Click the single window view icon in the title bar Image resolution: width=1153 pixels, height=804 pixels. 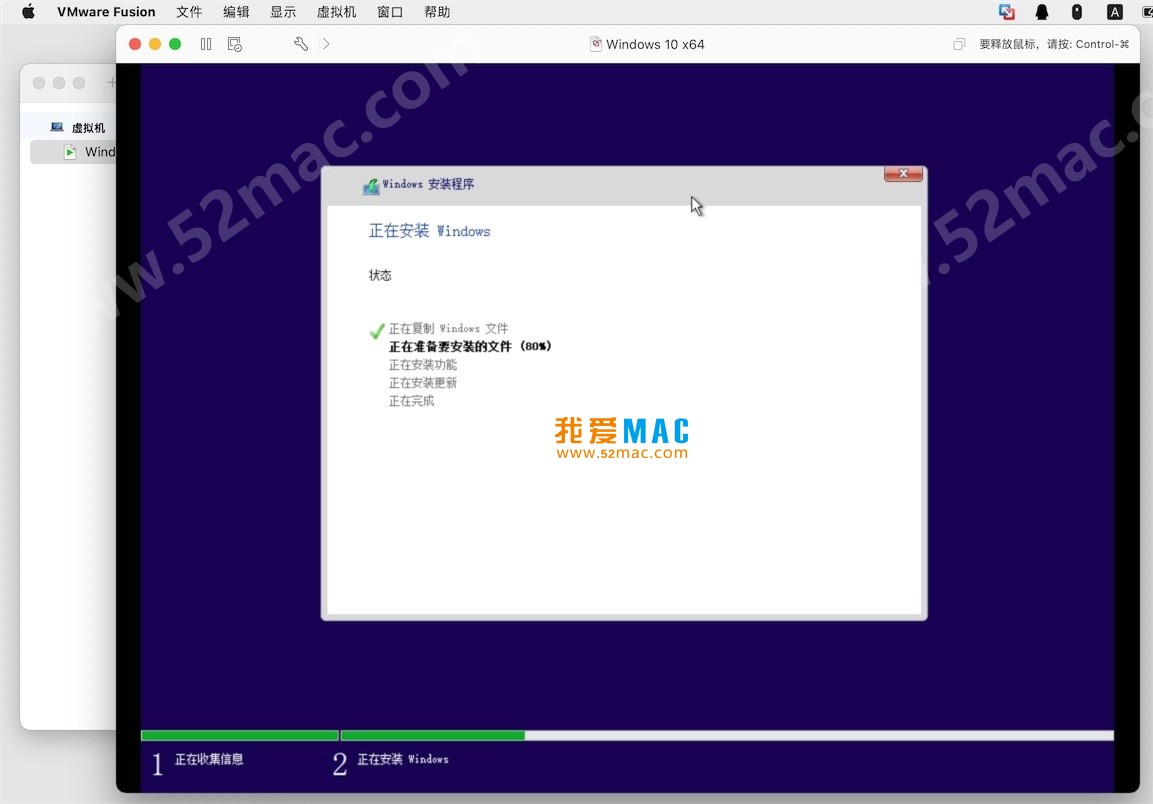959,44
